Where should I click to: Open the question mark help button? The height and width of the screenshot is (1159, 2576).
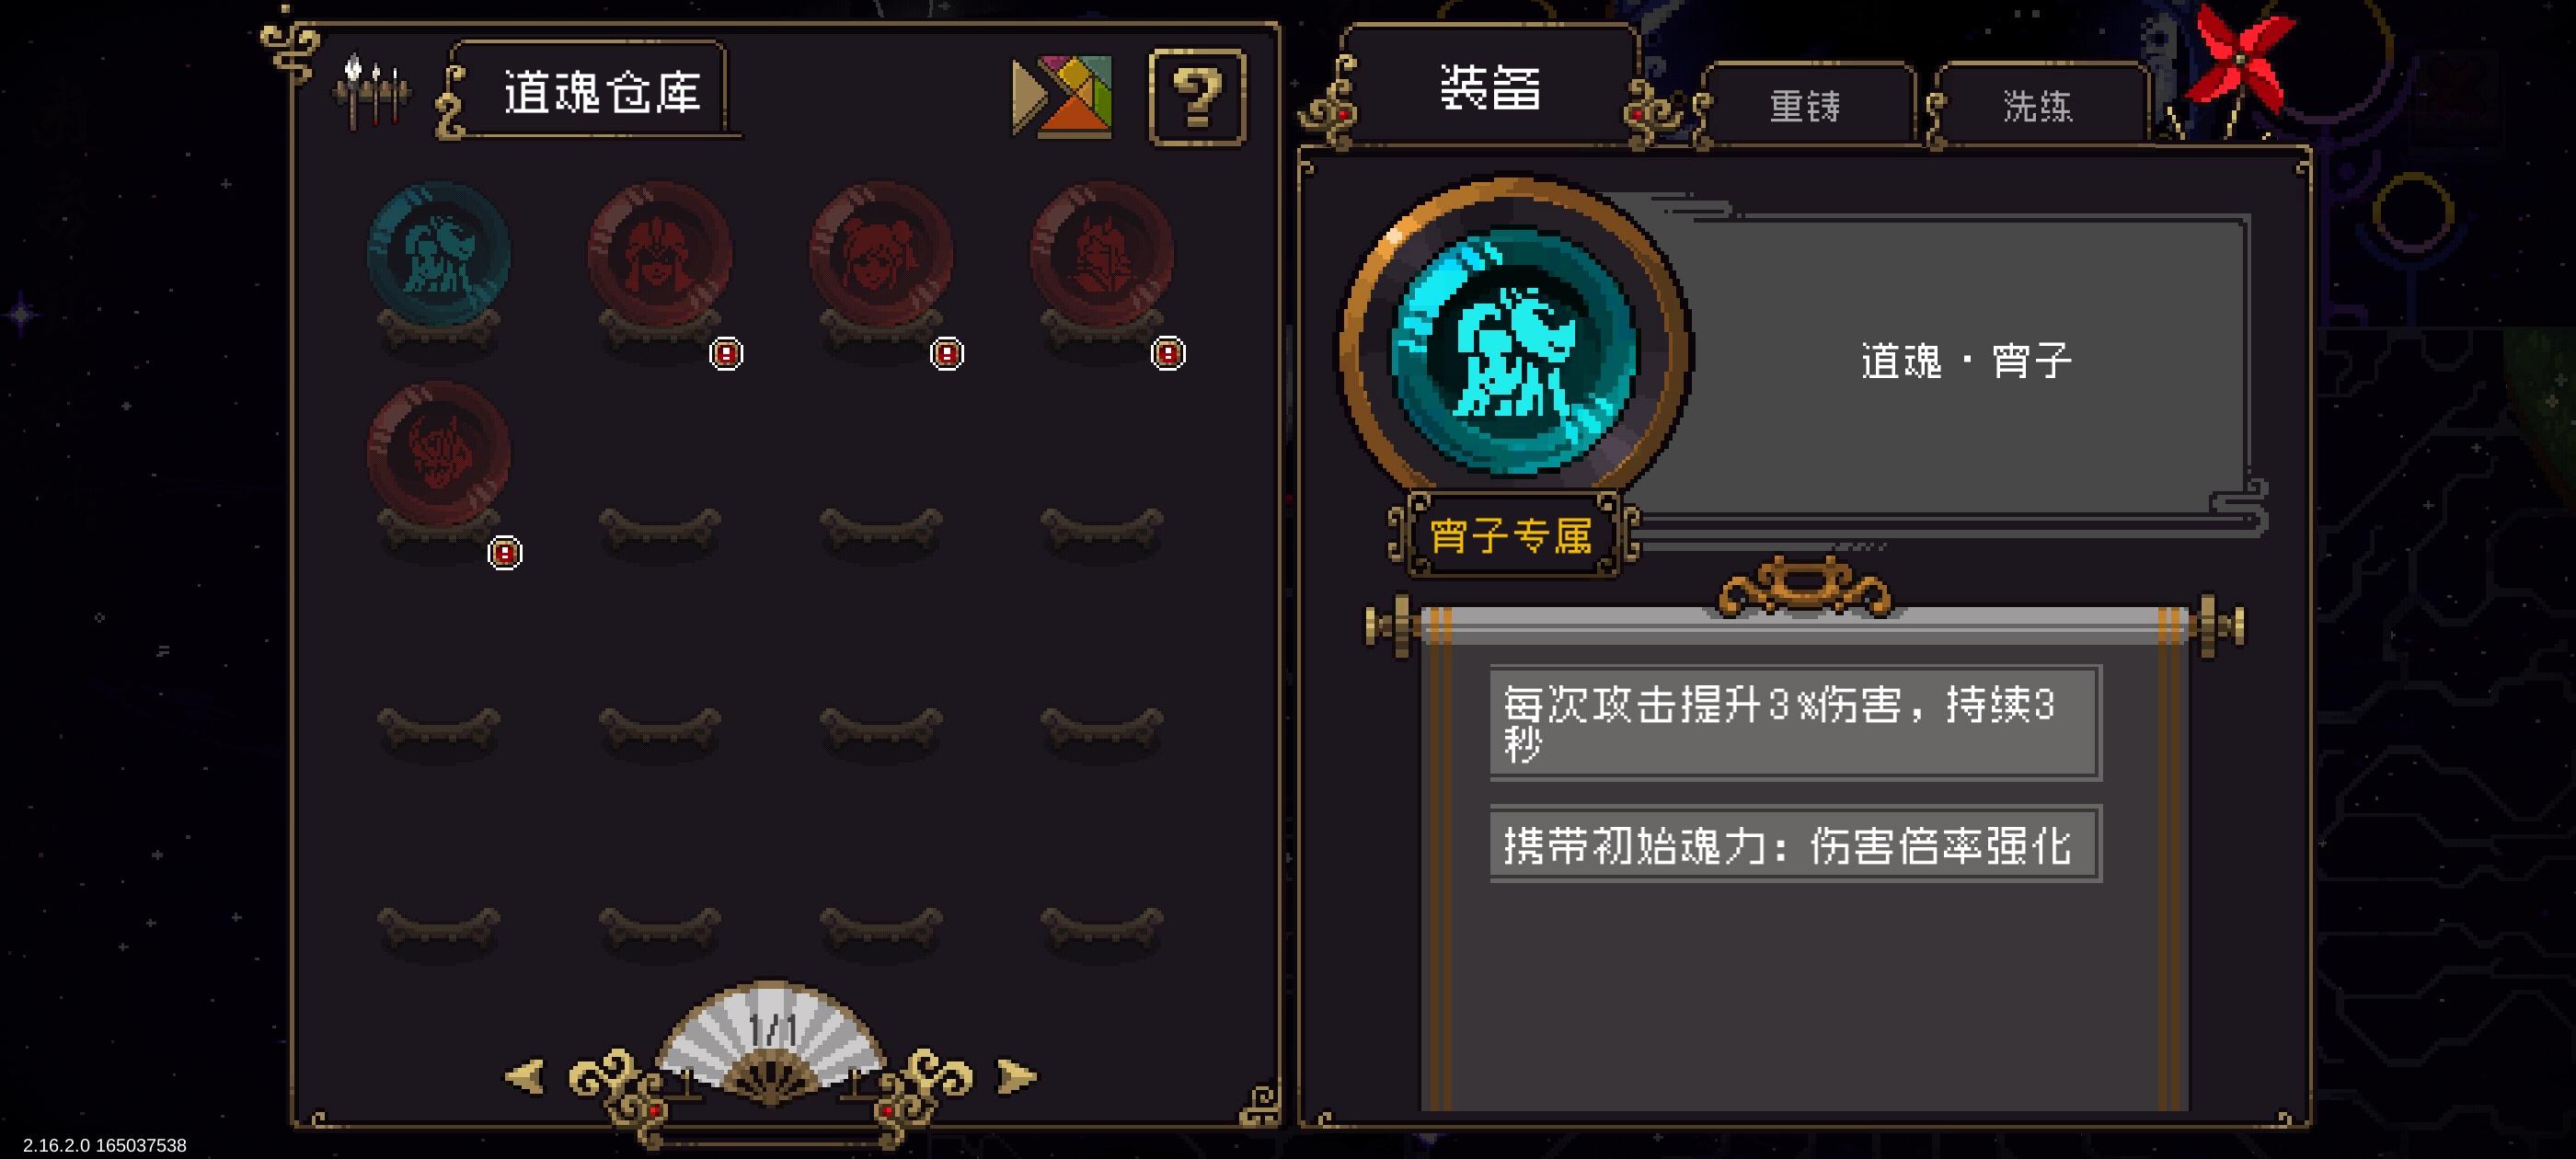coord(1197,97)
